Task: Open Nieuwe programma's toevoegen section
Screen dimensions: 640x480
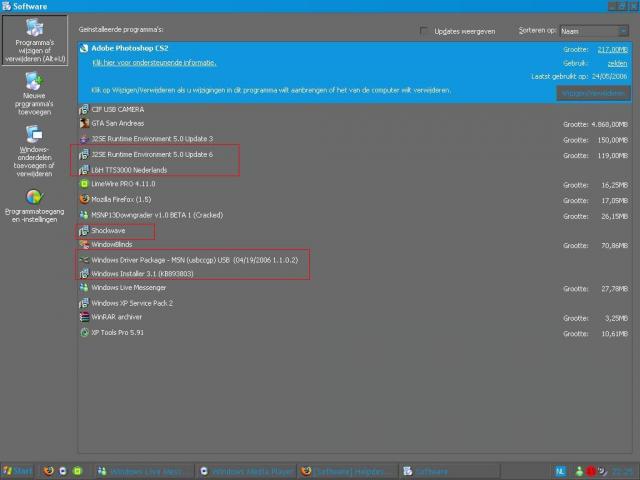Action: [35, 94]
